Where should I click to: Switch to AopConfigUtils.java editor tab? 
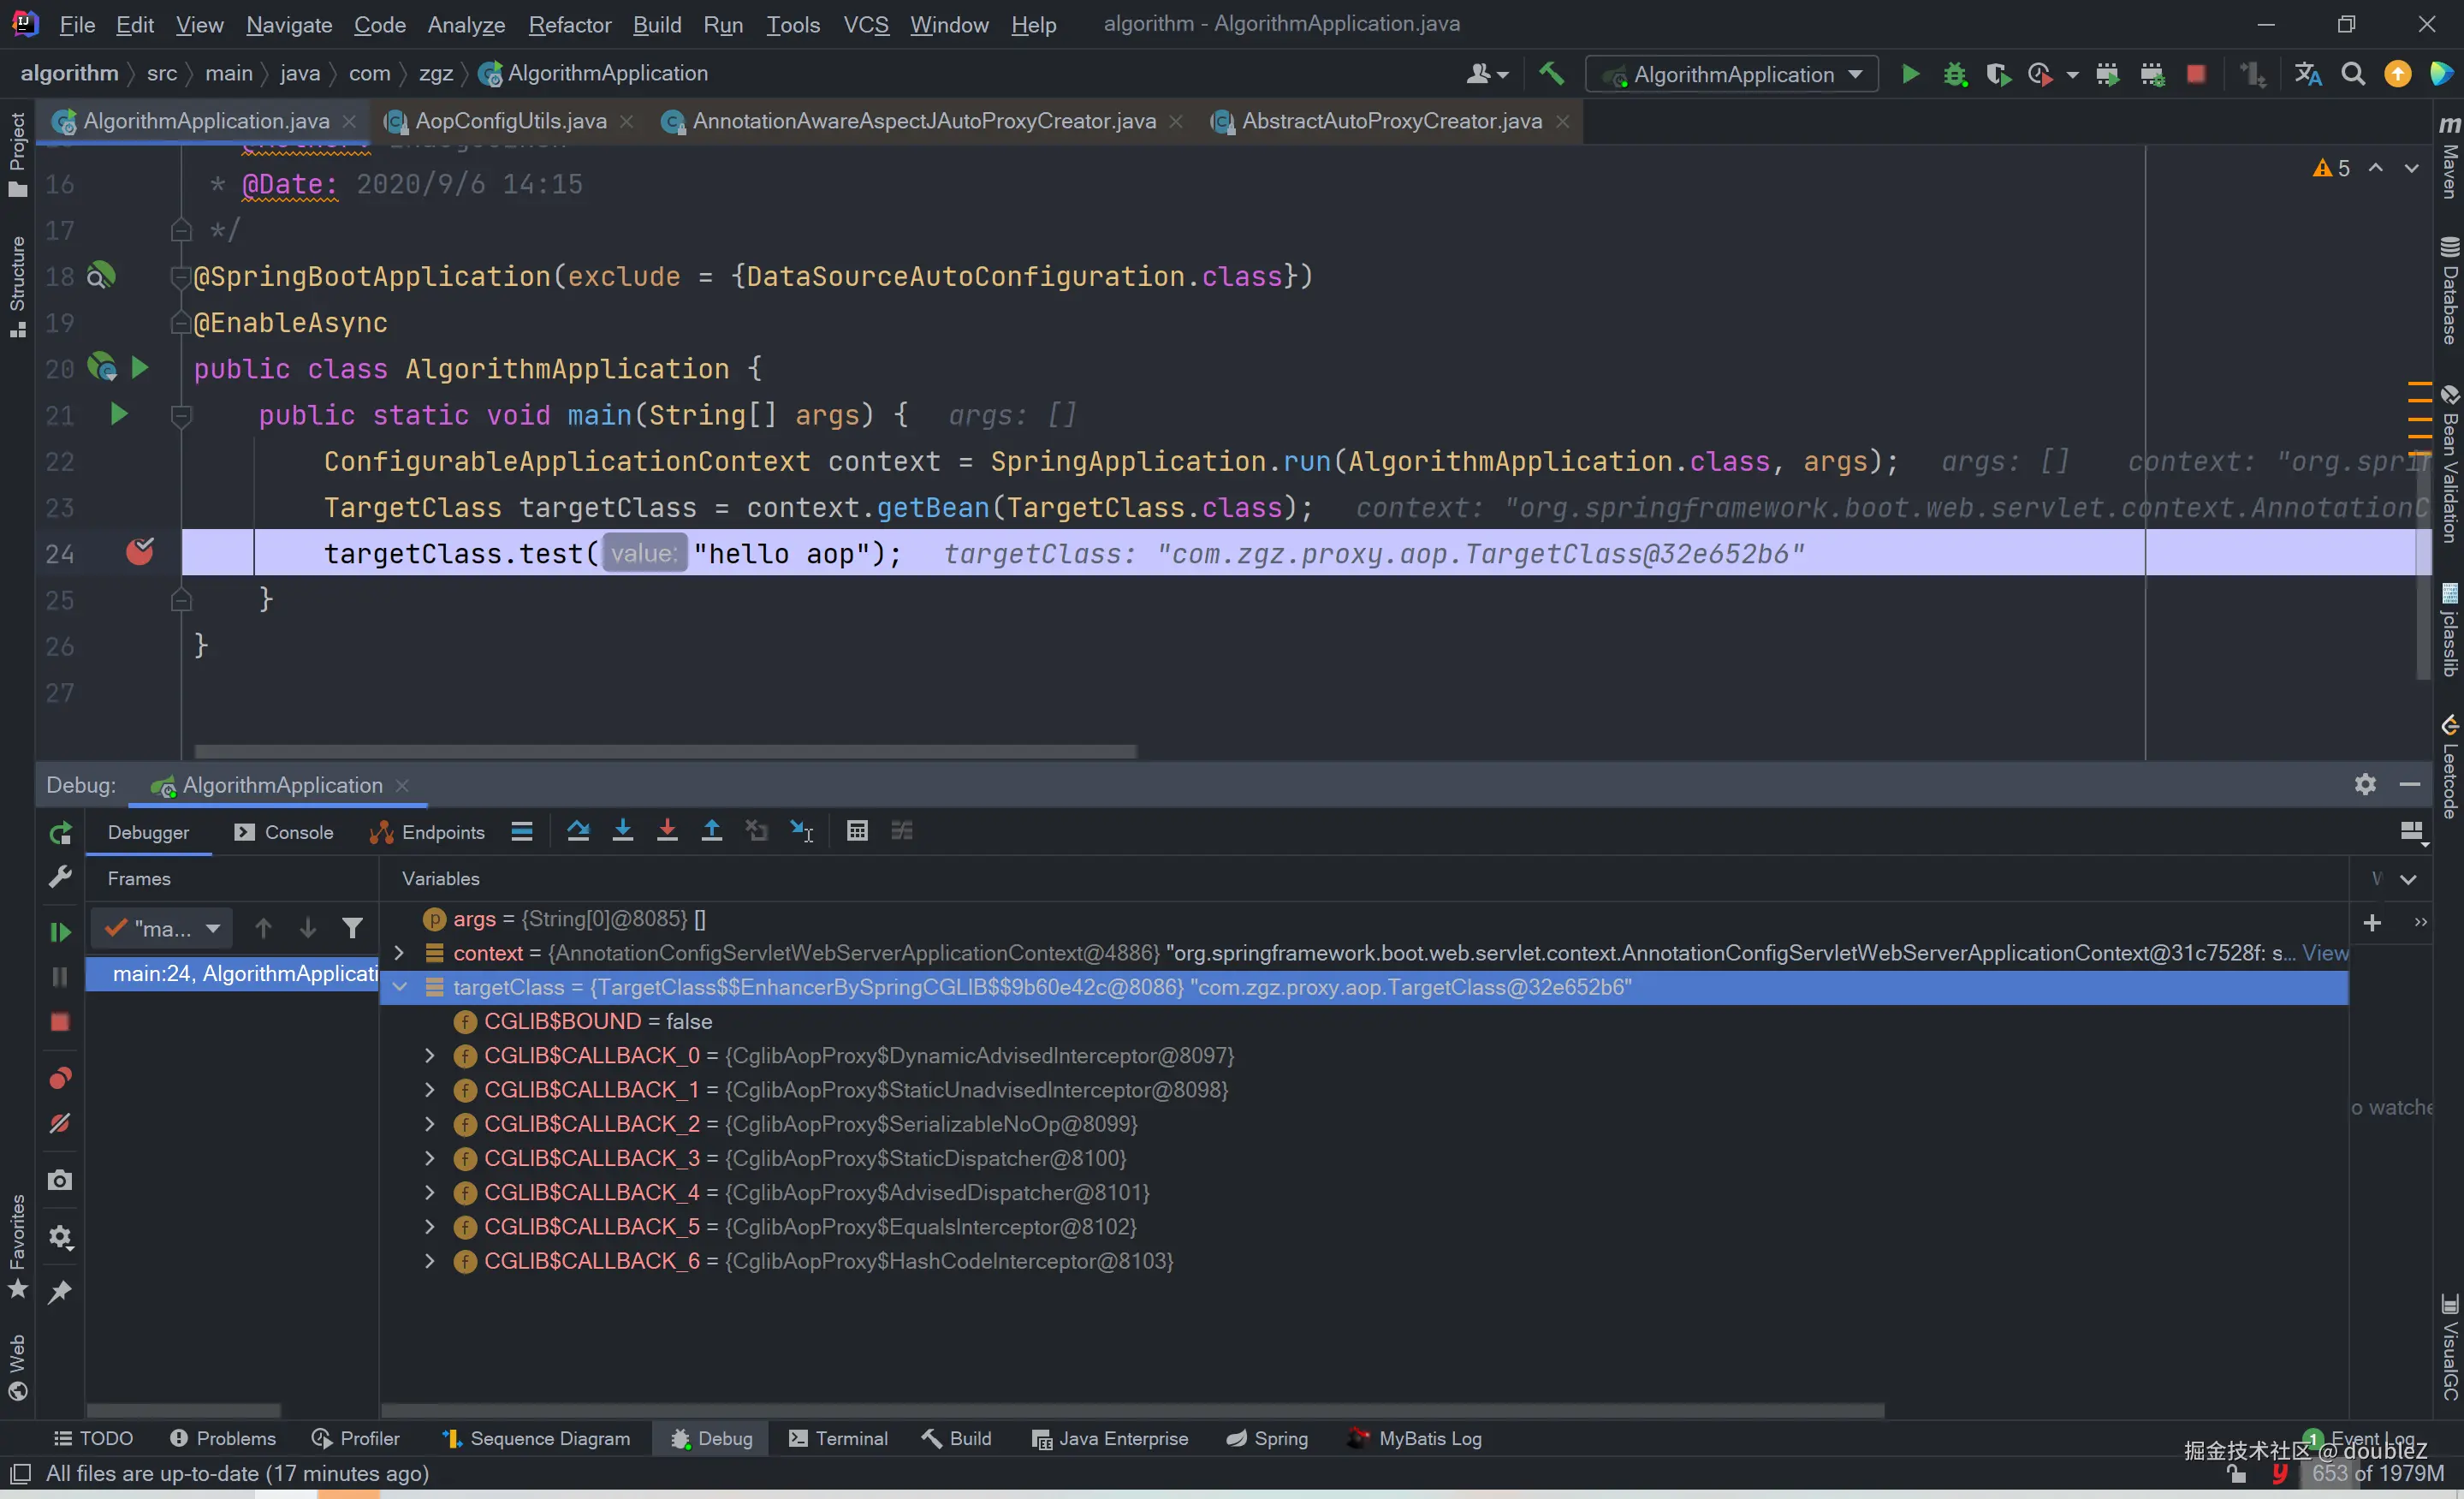click(510, 121)
